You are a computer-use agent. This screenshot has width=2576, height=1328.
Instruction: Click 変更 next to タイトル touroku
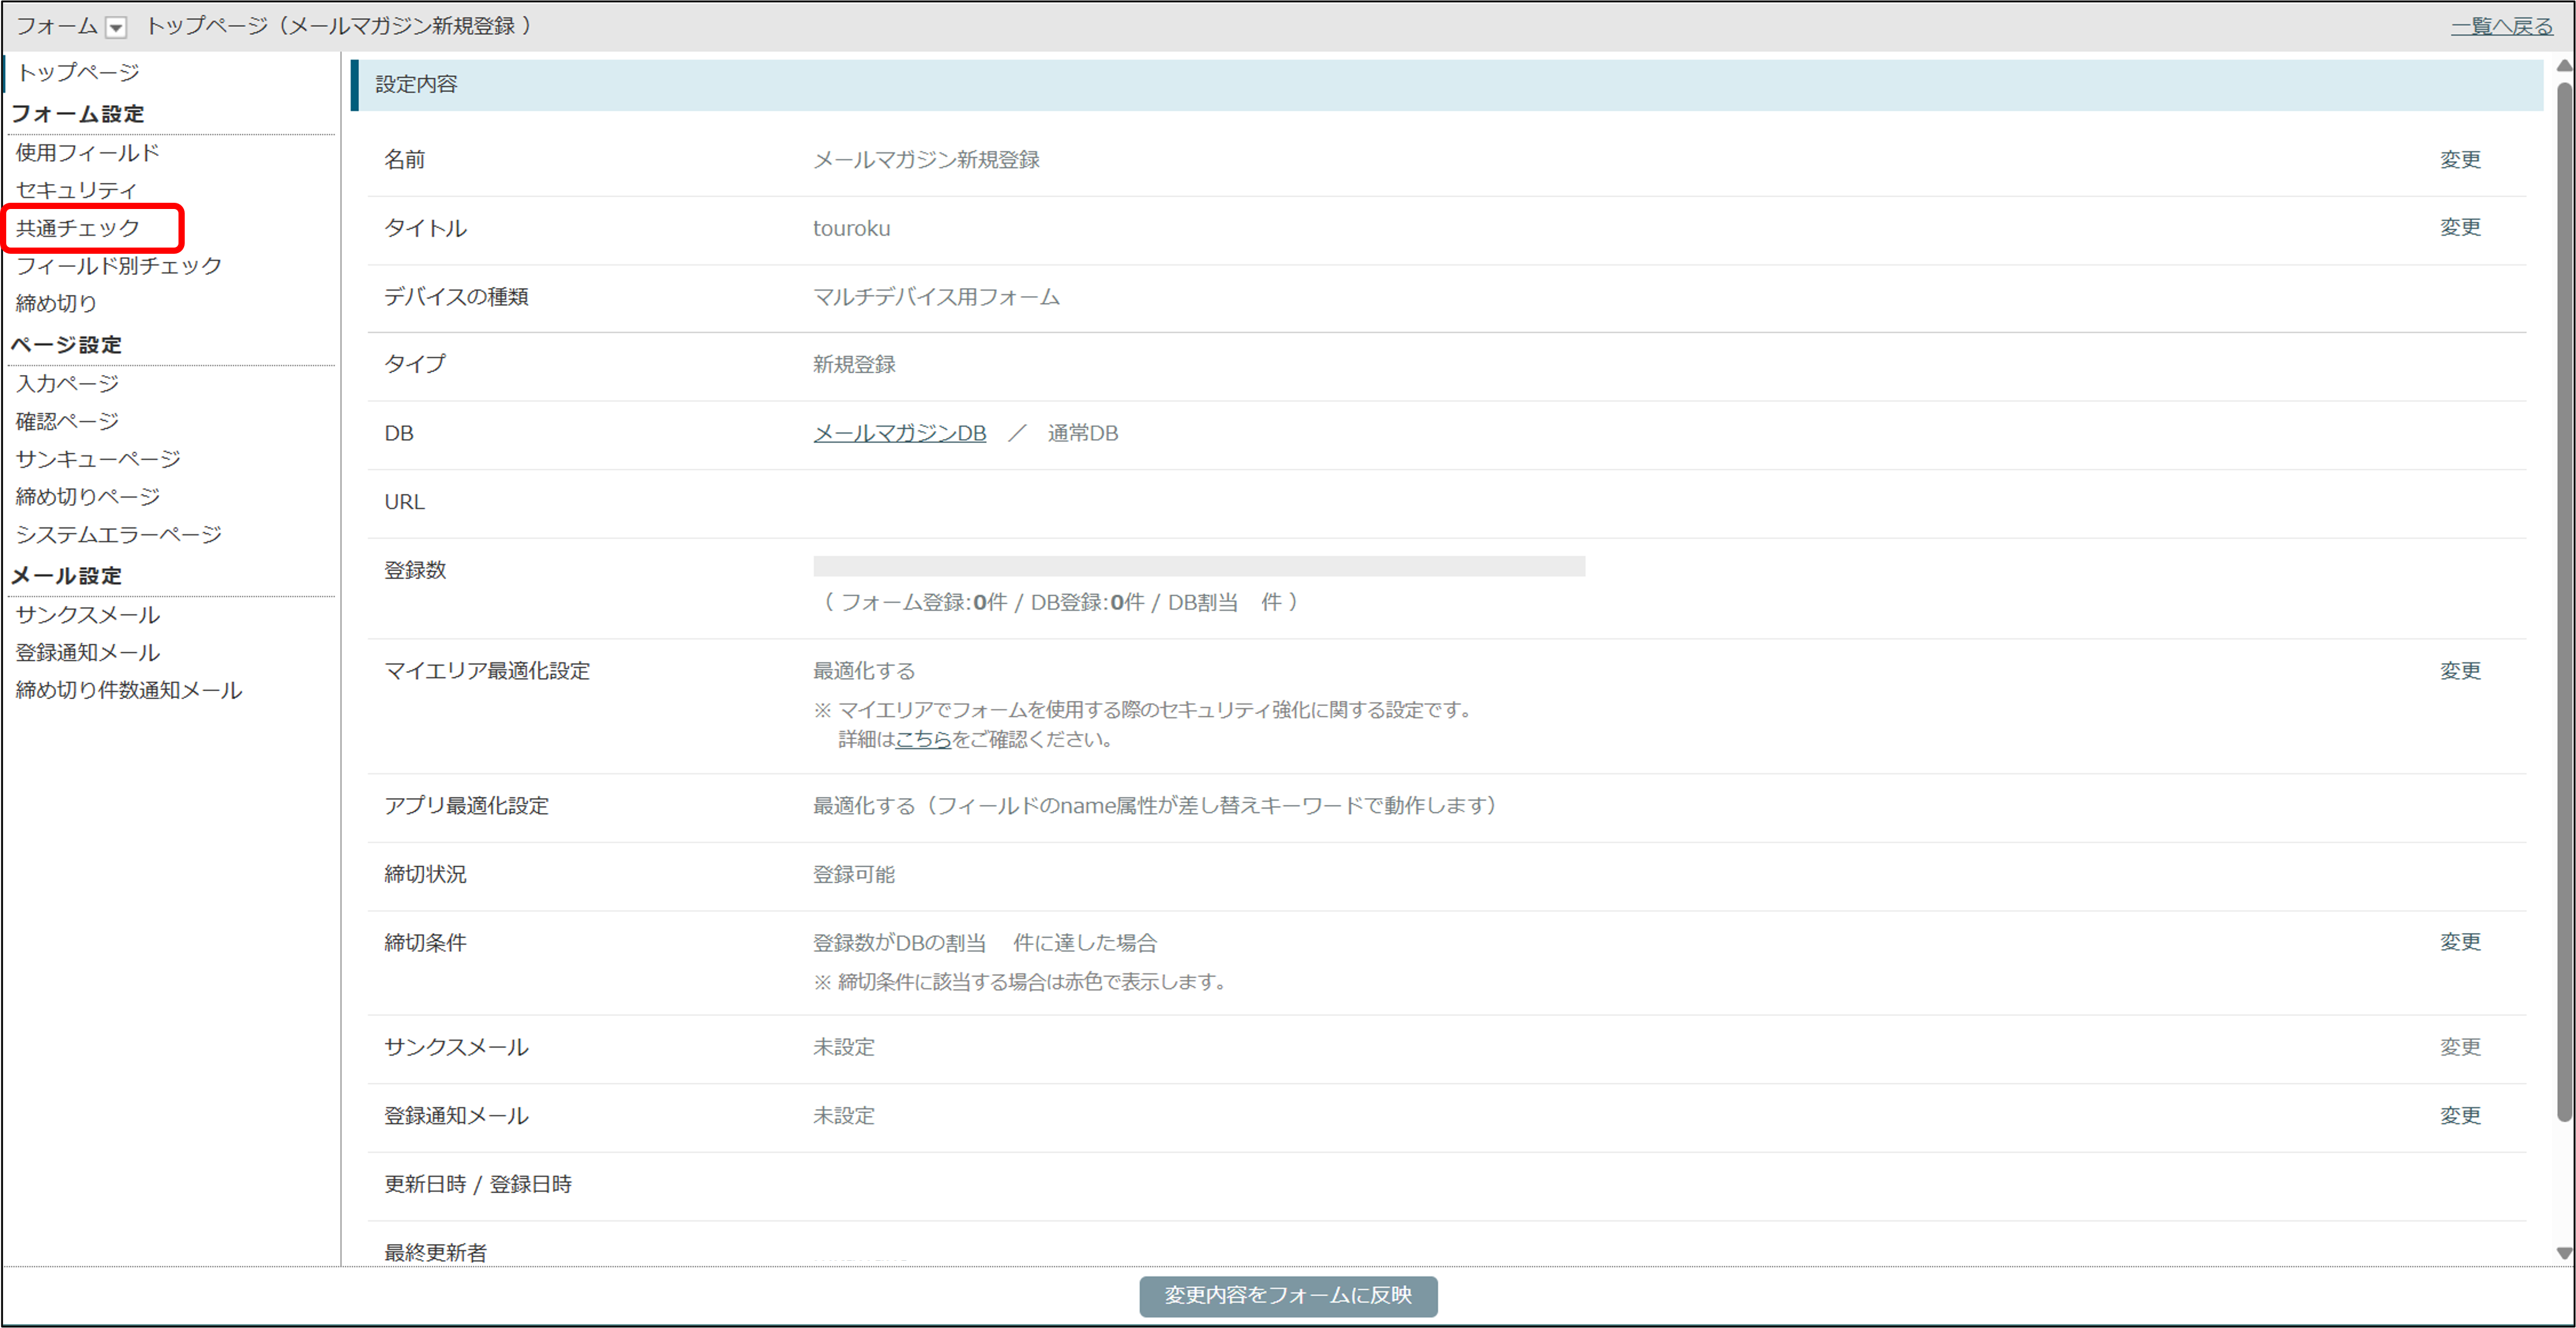[2460, 228]
